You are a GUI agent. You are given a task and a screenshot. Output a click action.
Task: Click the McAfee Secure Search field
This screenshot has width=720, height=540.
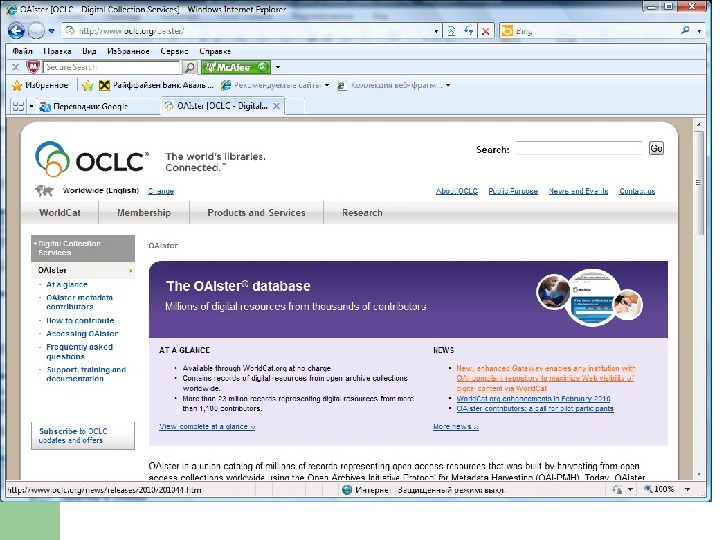coord(112,67)
